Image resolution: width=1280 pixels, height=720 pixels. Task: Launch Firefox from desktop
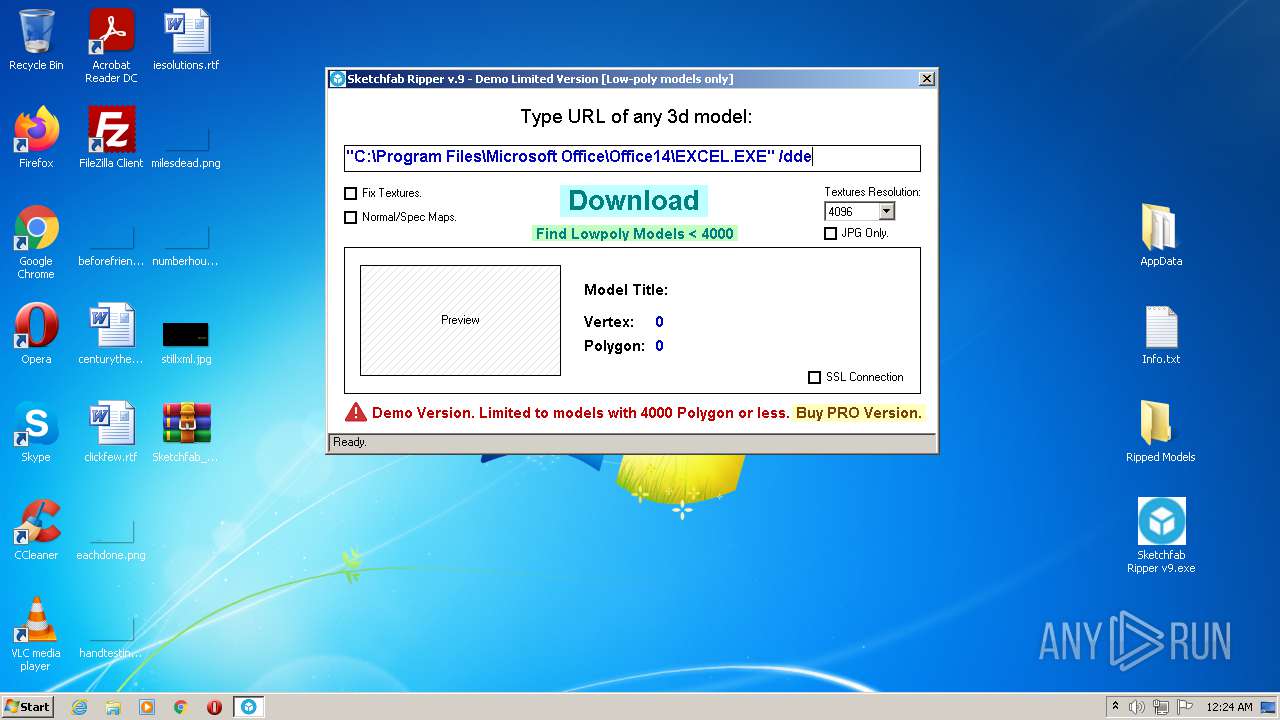(36, 138)
